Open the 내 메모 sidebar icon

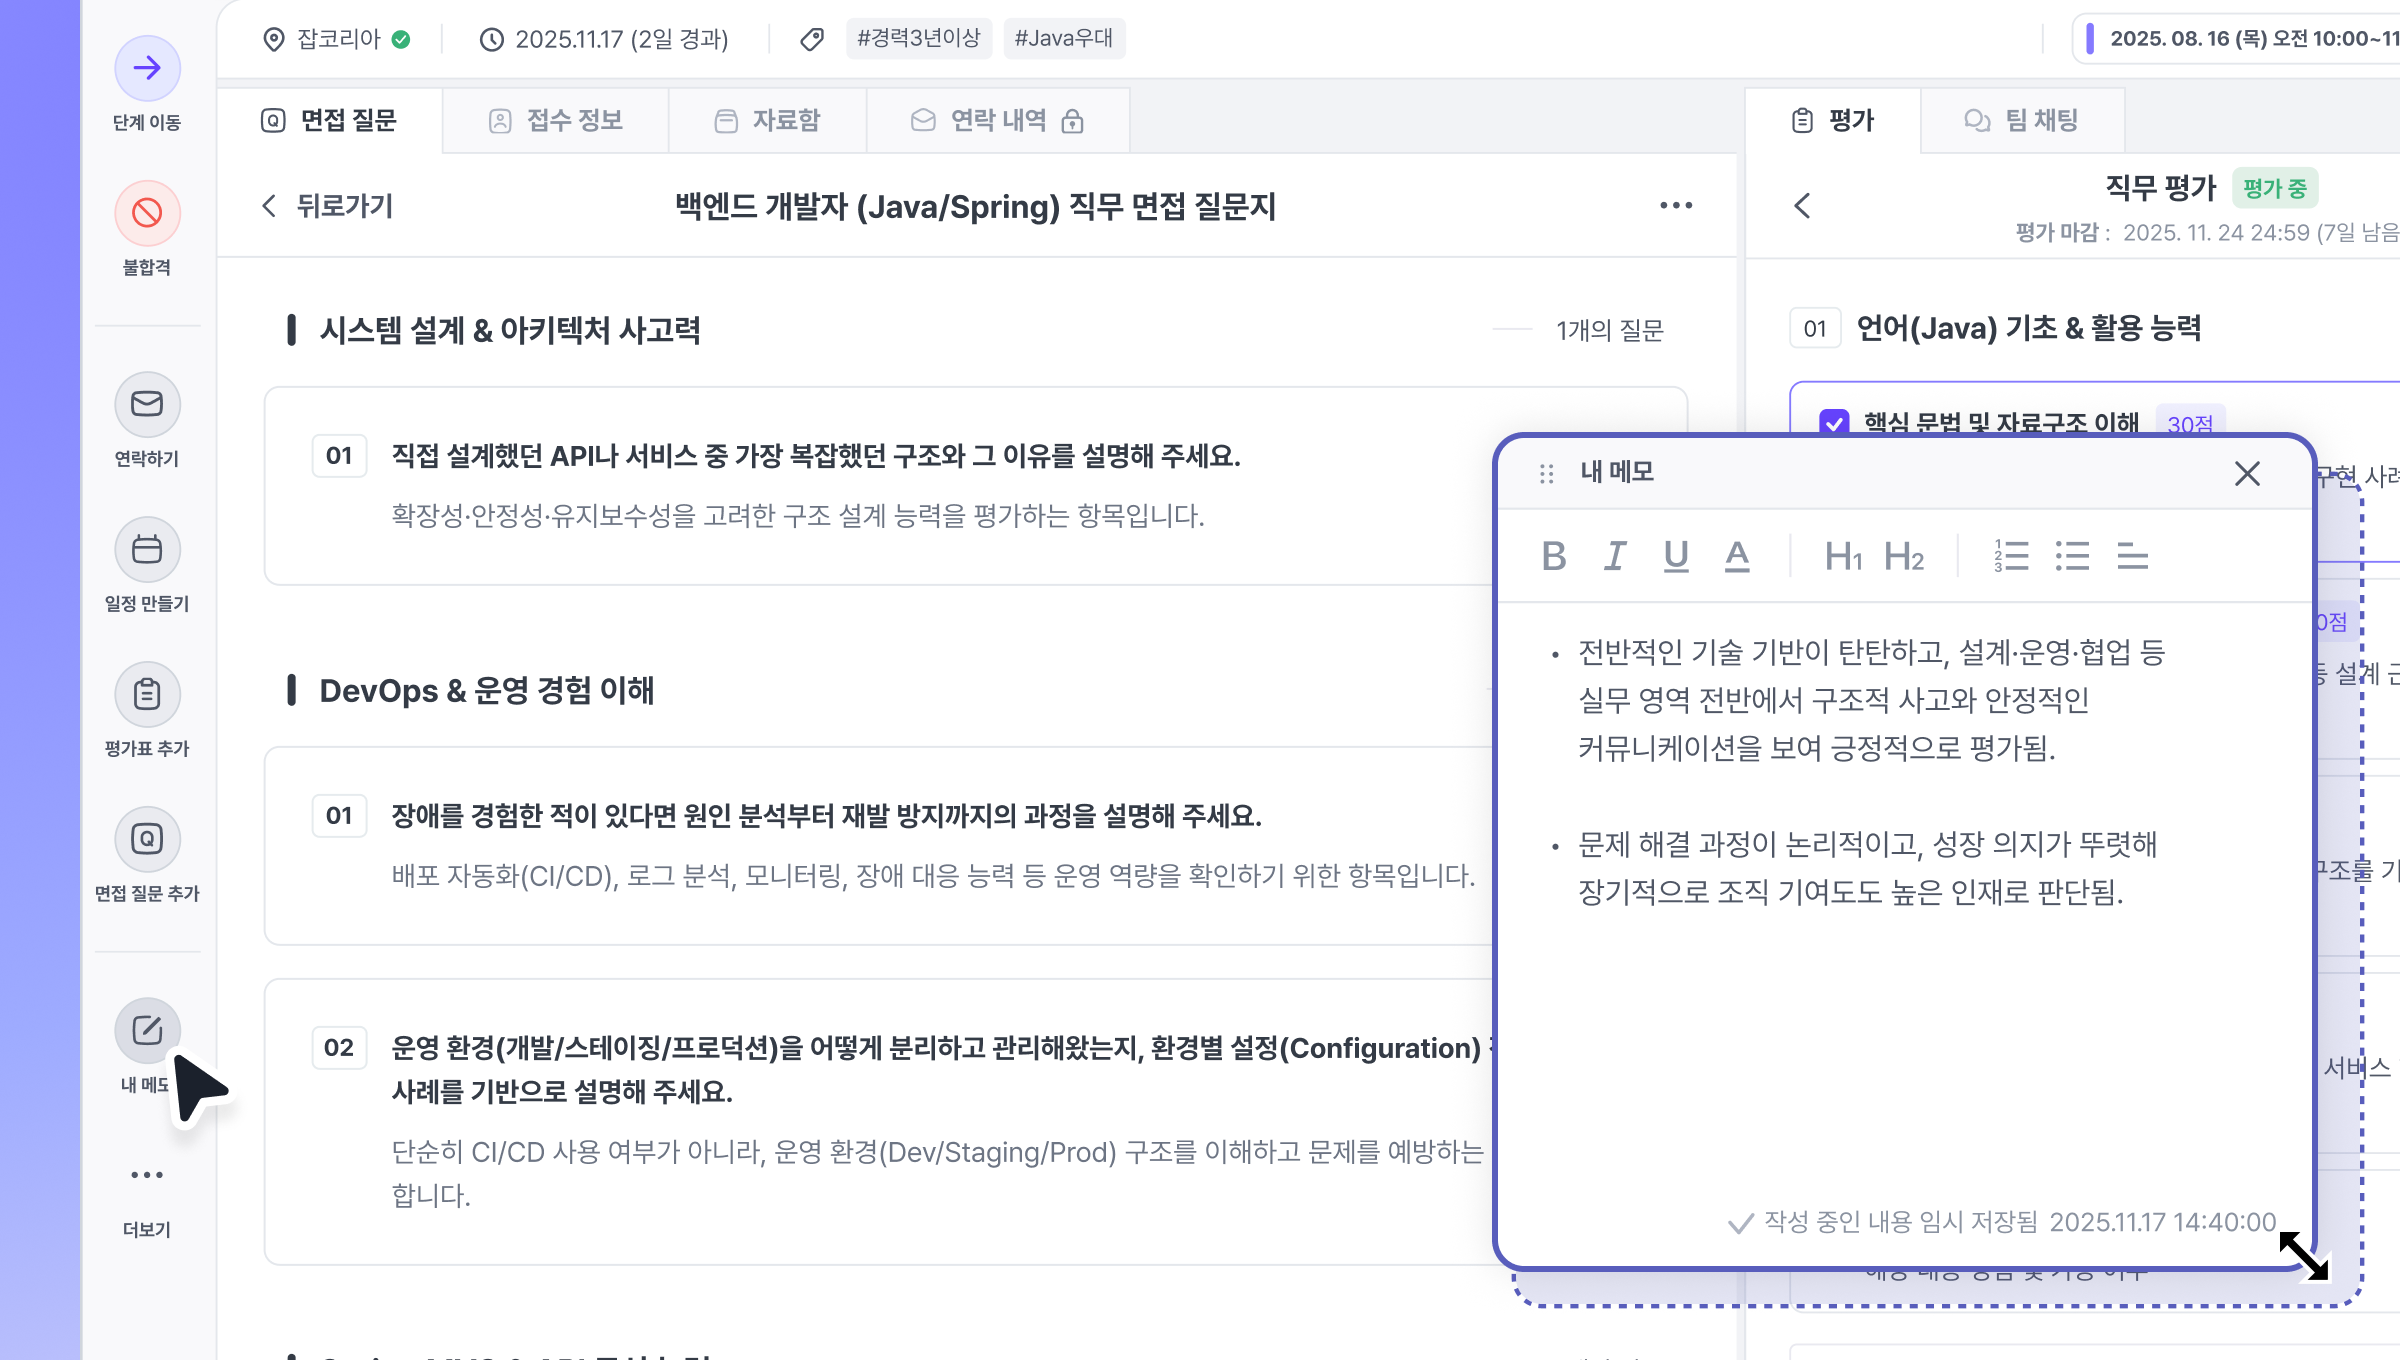(x=147, y=1030)
